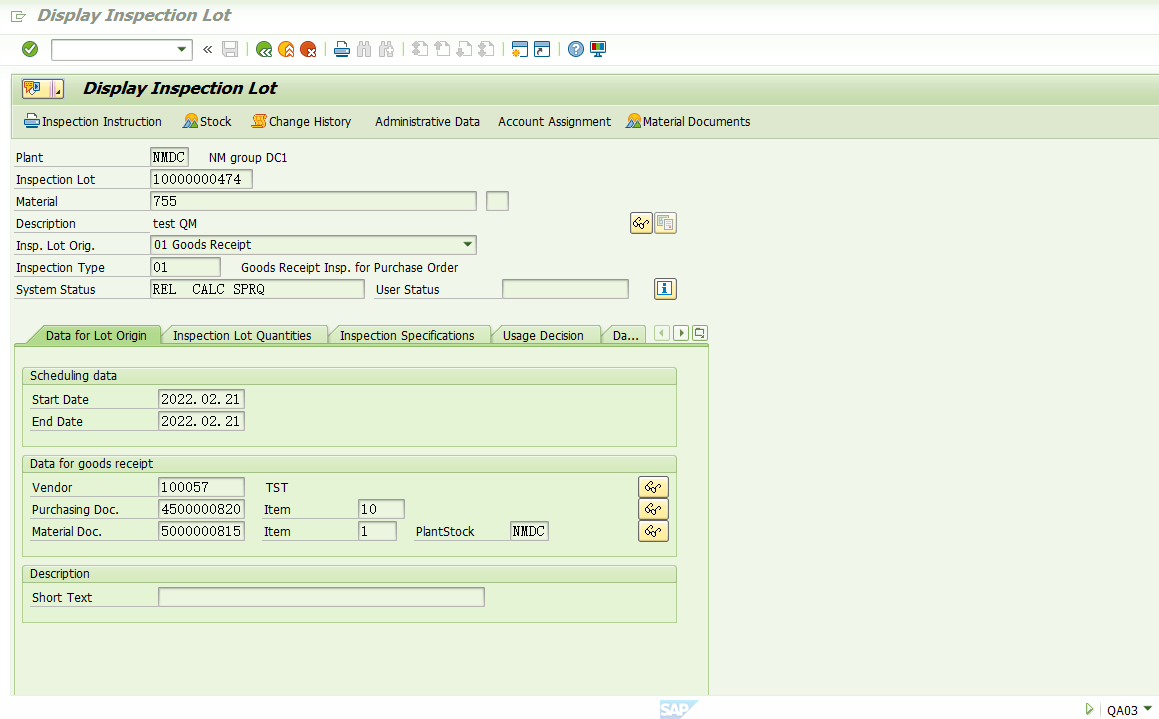Open the Usage Decision tab
This screenshot has width=1159, height=719.
(546, 335)
